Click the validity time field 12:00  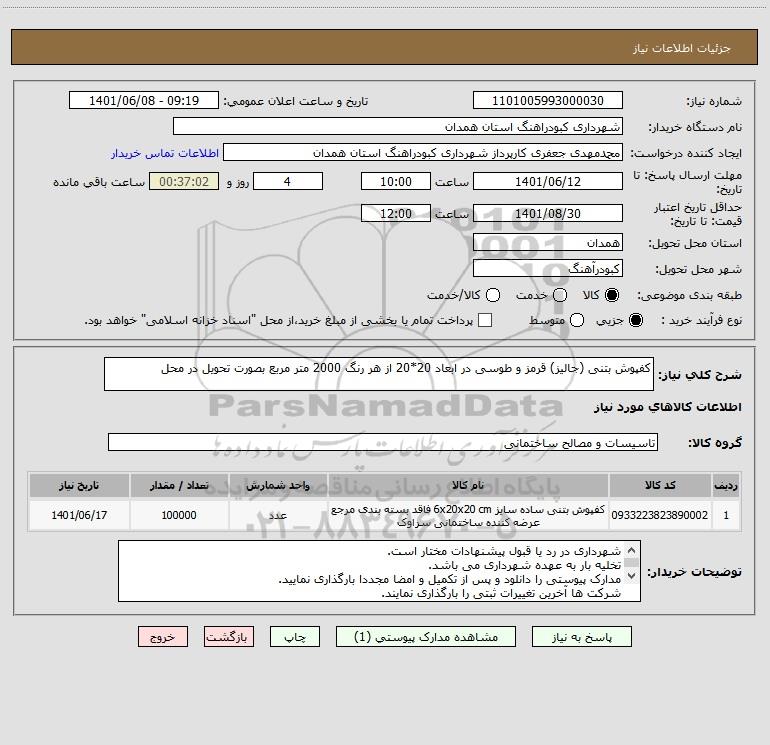[396, 214]
